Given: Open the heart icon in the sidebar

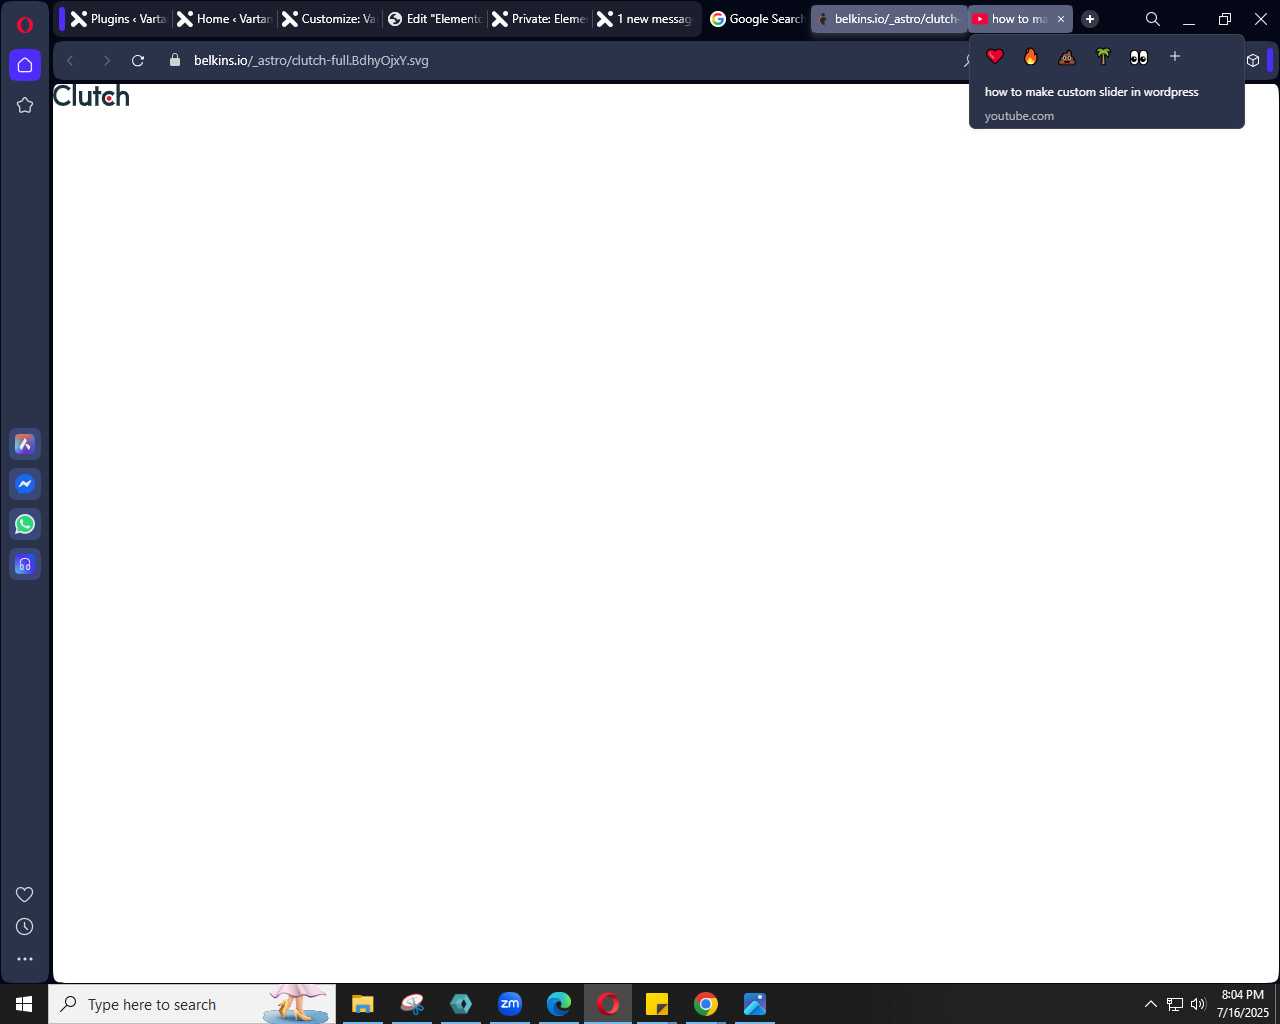Looking at the screenshot, I should click(25, 894).
